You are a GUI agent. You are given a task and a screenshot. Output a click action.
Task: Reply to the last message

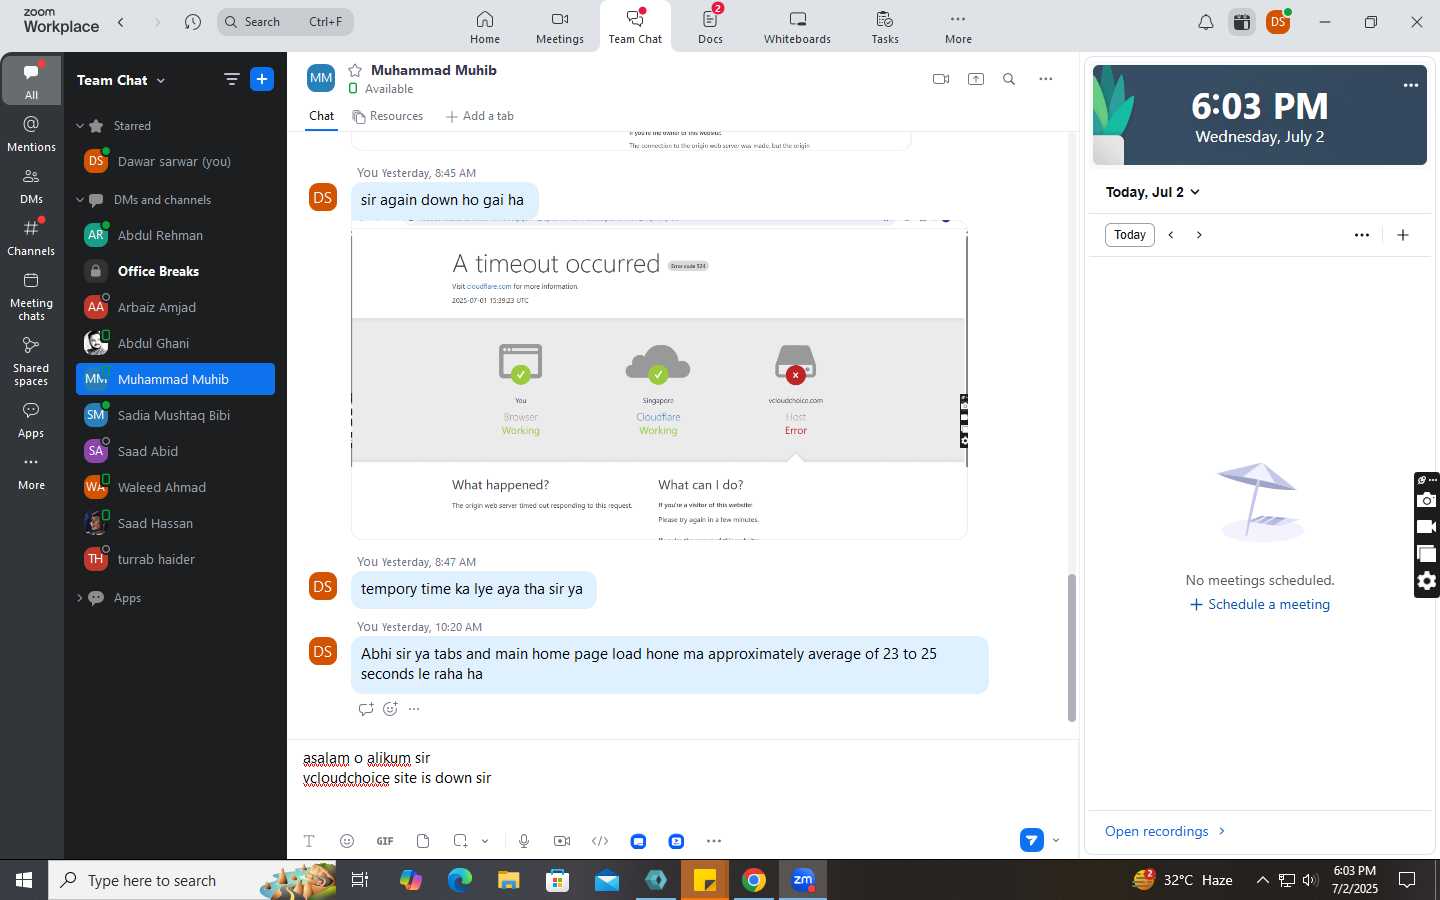click(x=366, y=709)
